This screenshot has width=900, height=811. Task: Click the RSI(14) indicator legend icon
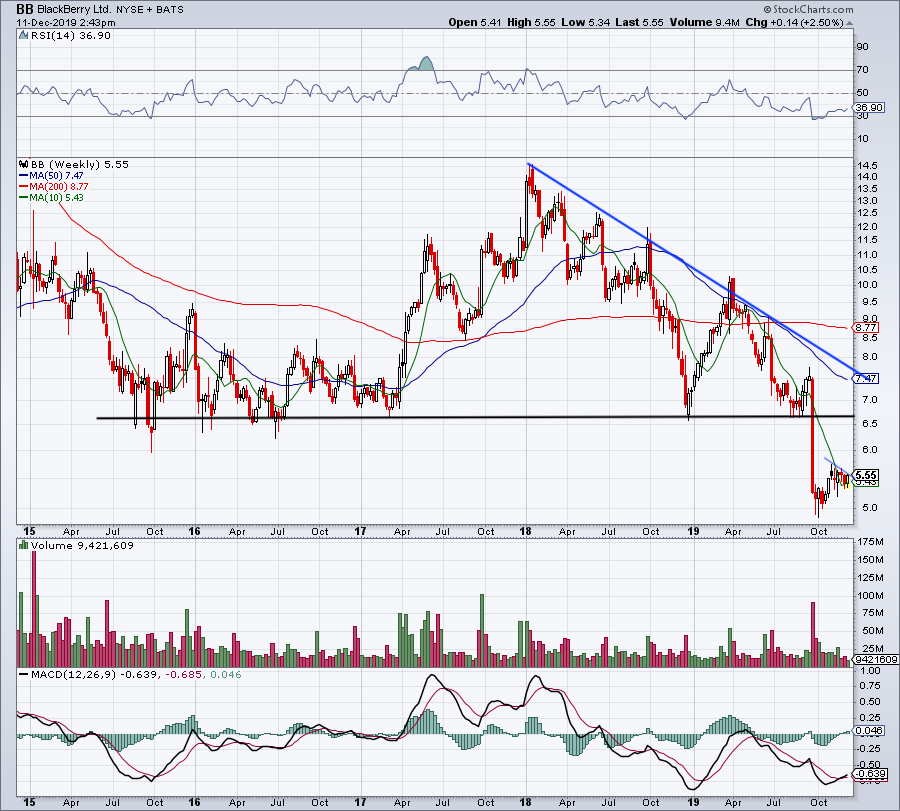point(24,36)
